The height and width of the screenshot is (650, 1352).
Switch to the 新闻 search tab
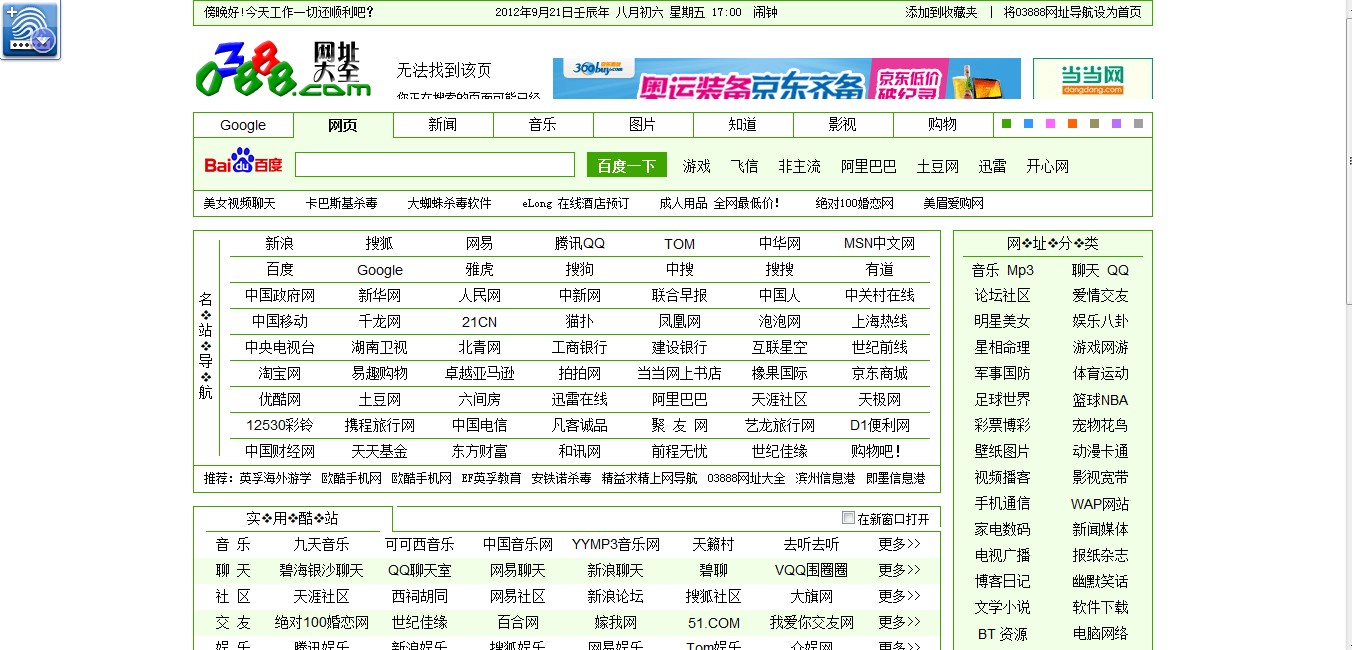(443, 125)
